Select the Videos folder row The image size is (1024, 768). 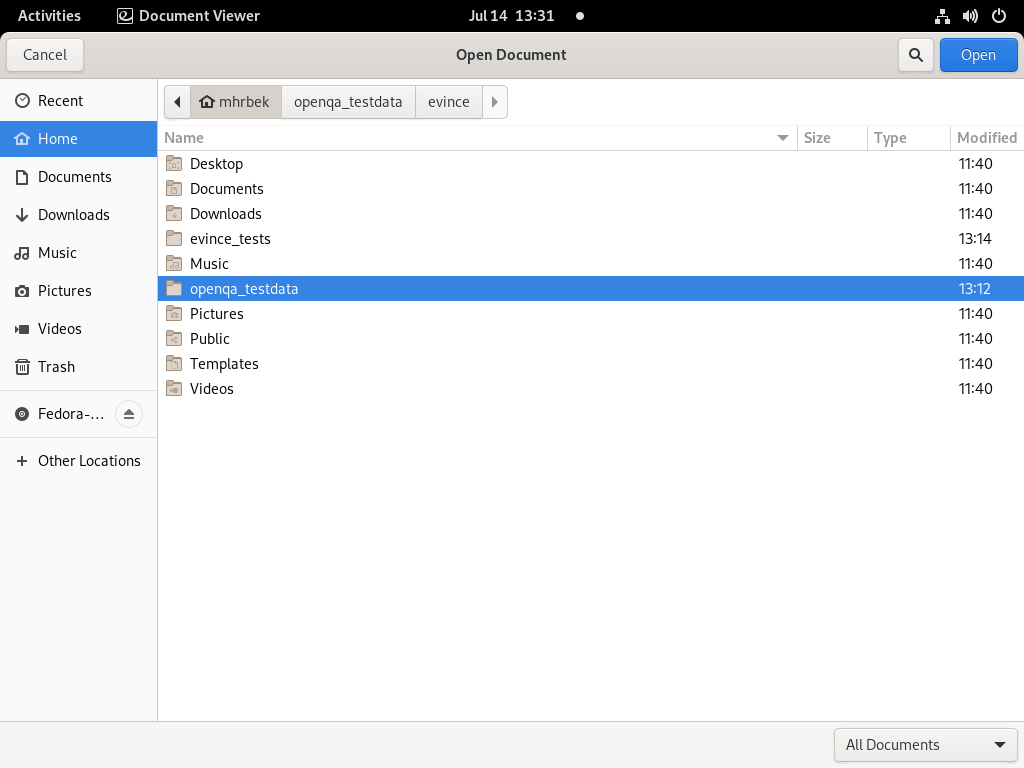pos(590,389)
